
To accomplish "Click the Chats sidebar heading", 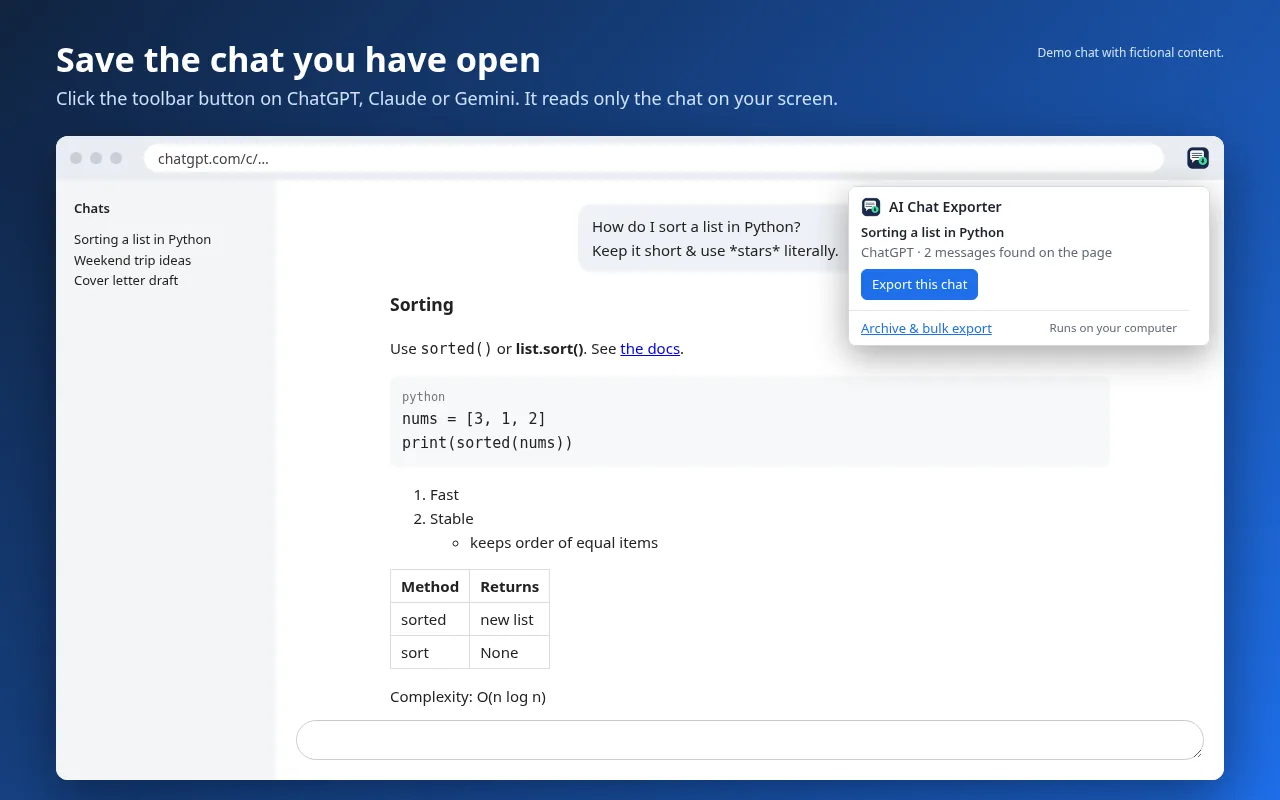I will [92, 209].
